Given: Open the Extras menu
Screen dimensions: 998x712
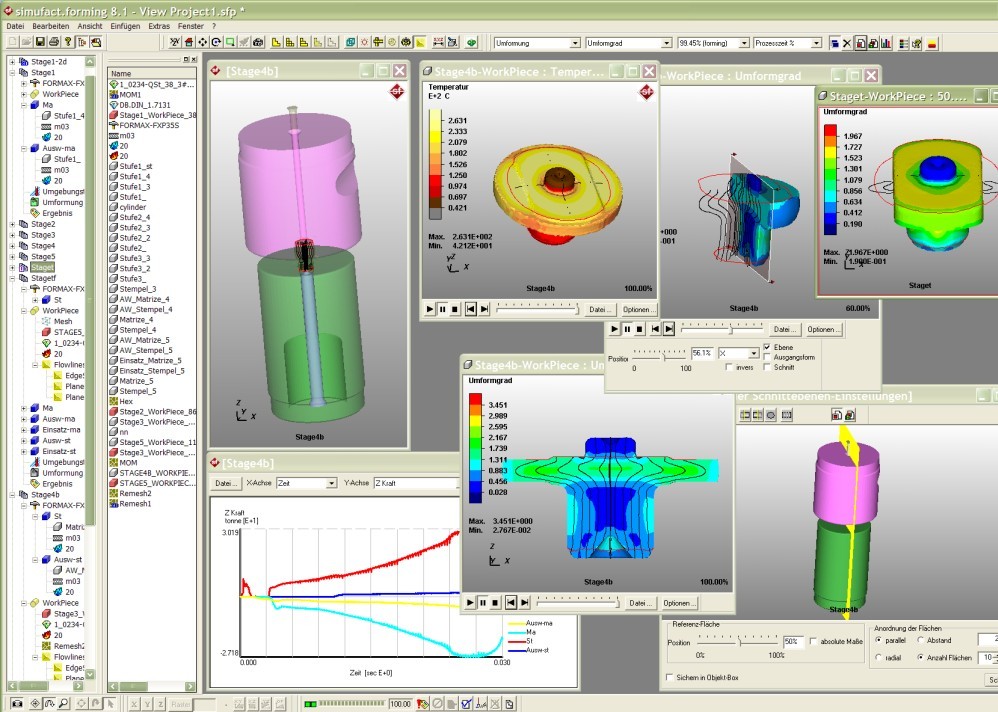Looking at the screenshot, I should [x=159, y=26].
